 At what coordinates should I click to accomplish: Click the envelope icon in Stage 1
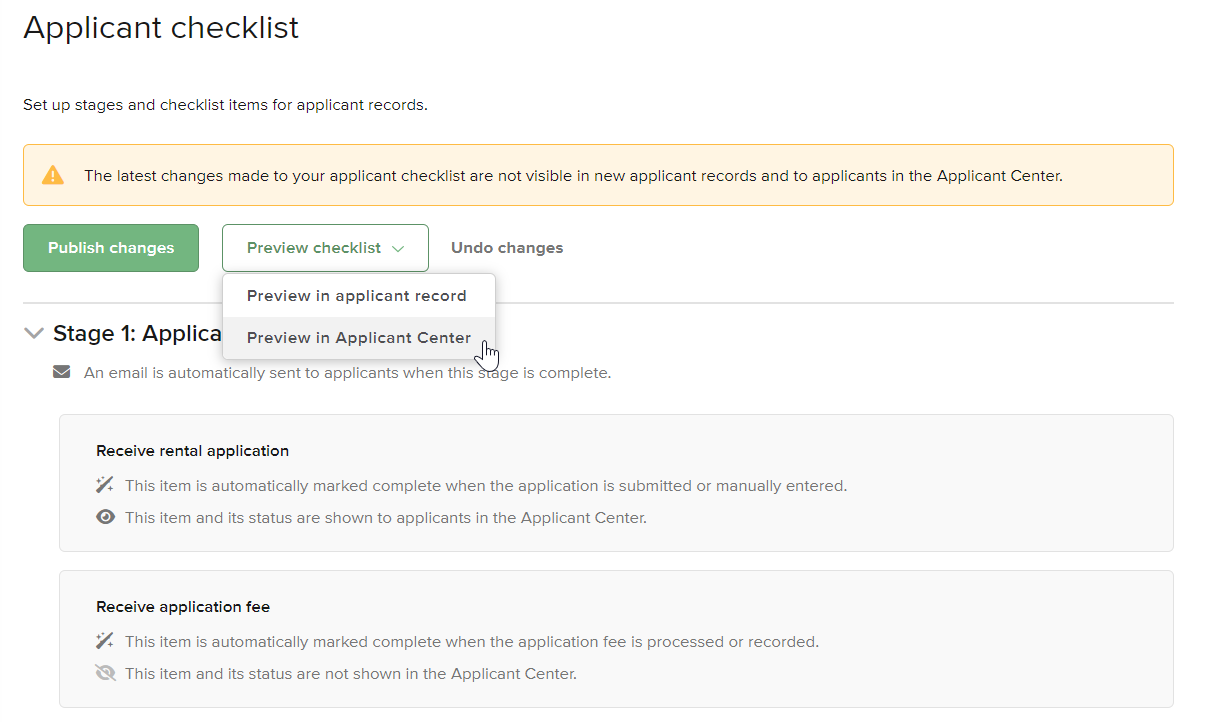point(61,371)
